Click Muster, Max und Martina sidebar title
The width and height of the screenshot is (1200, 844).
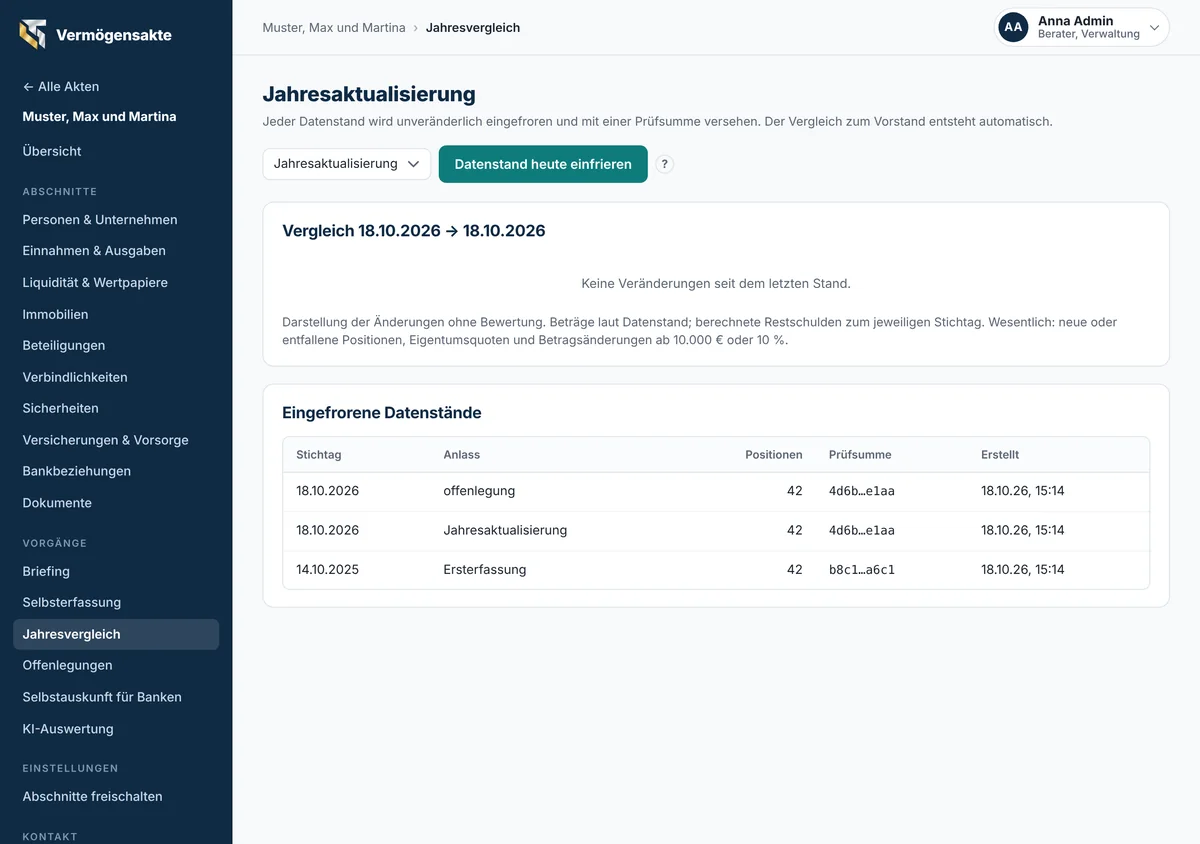click(x=99, y=116)
